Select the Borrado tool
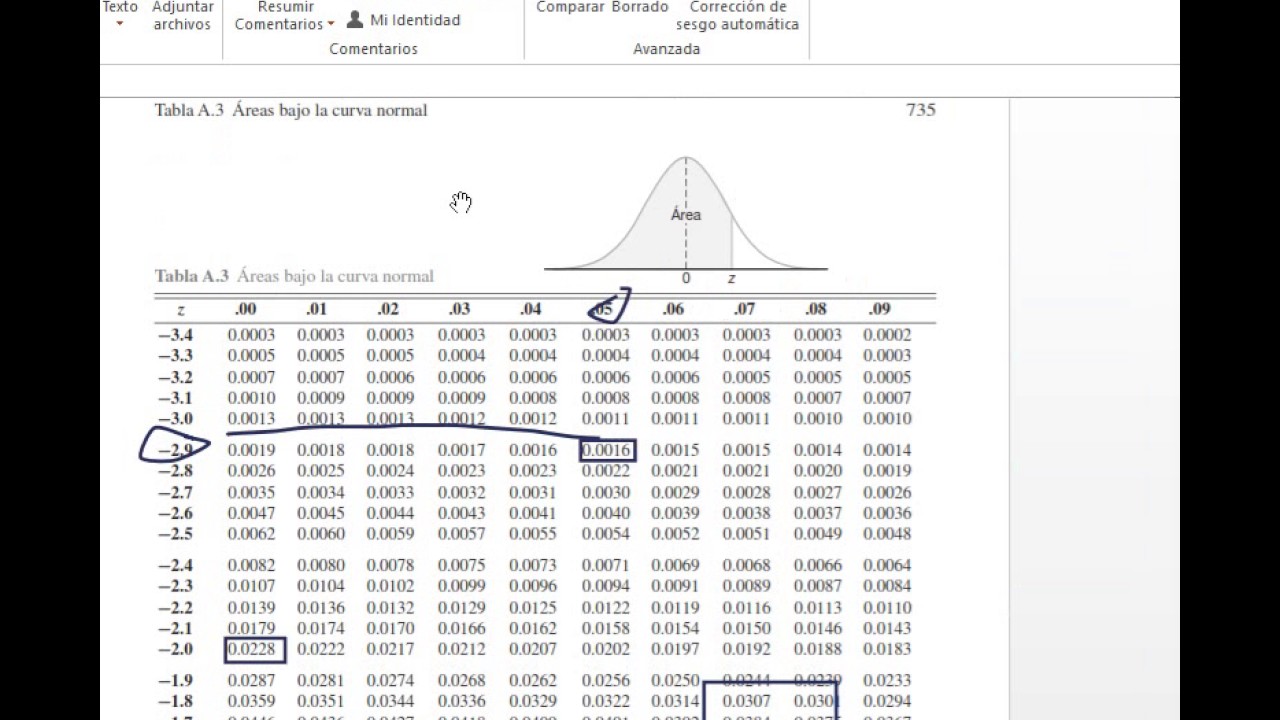1280x720 pixels. 640,7
